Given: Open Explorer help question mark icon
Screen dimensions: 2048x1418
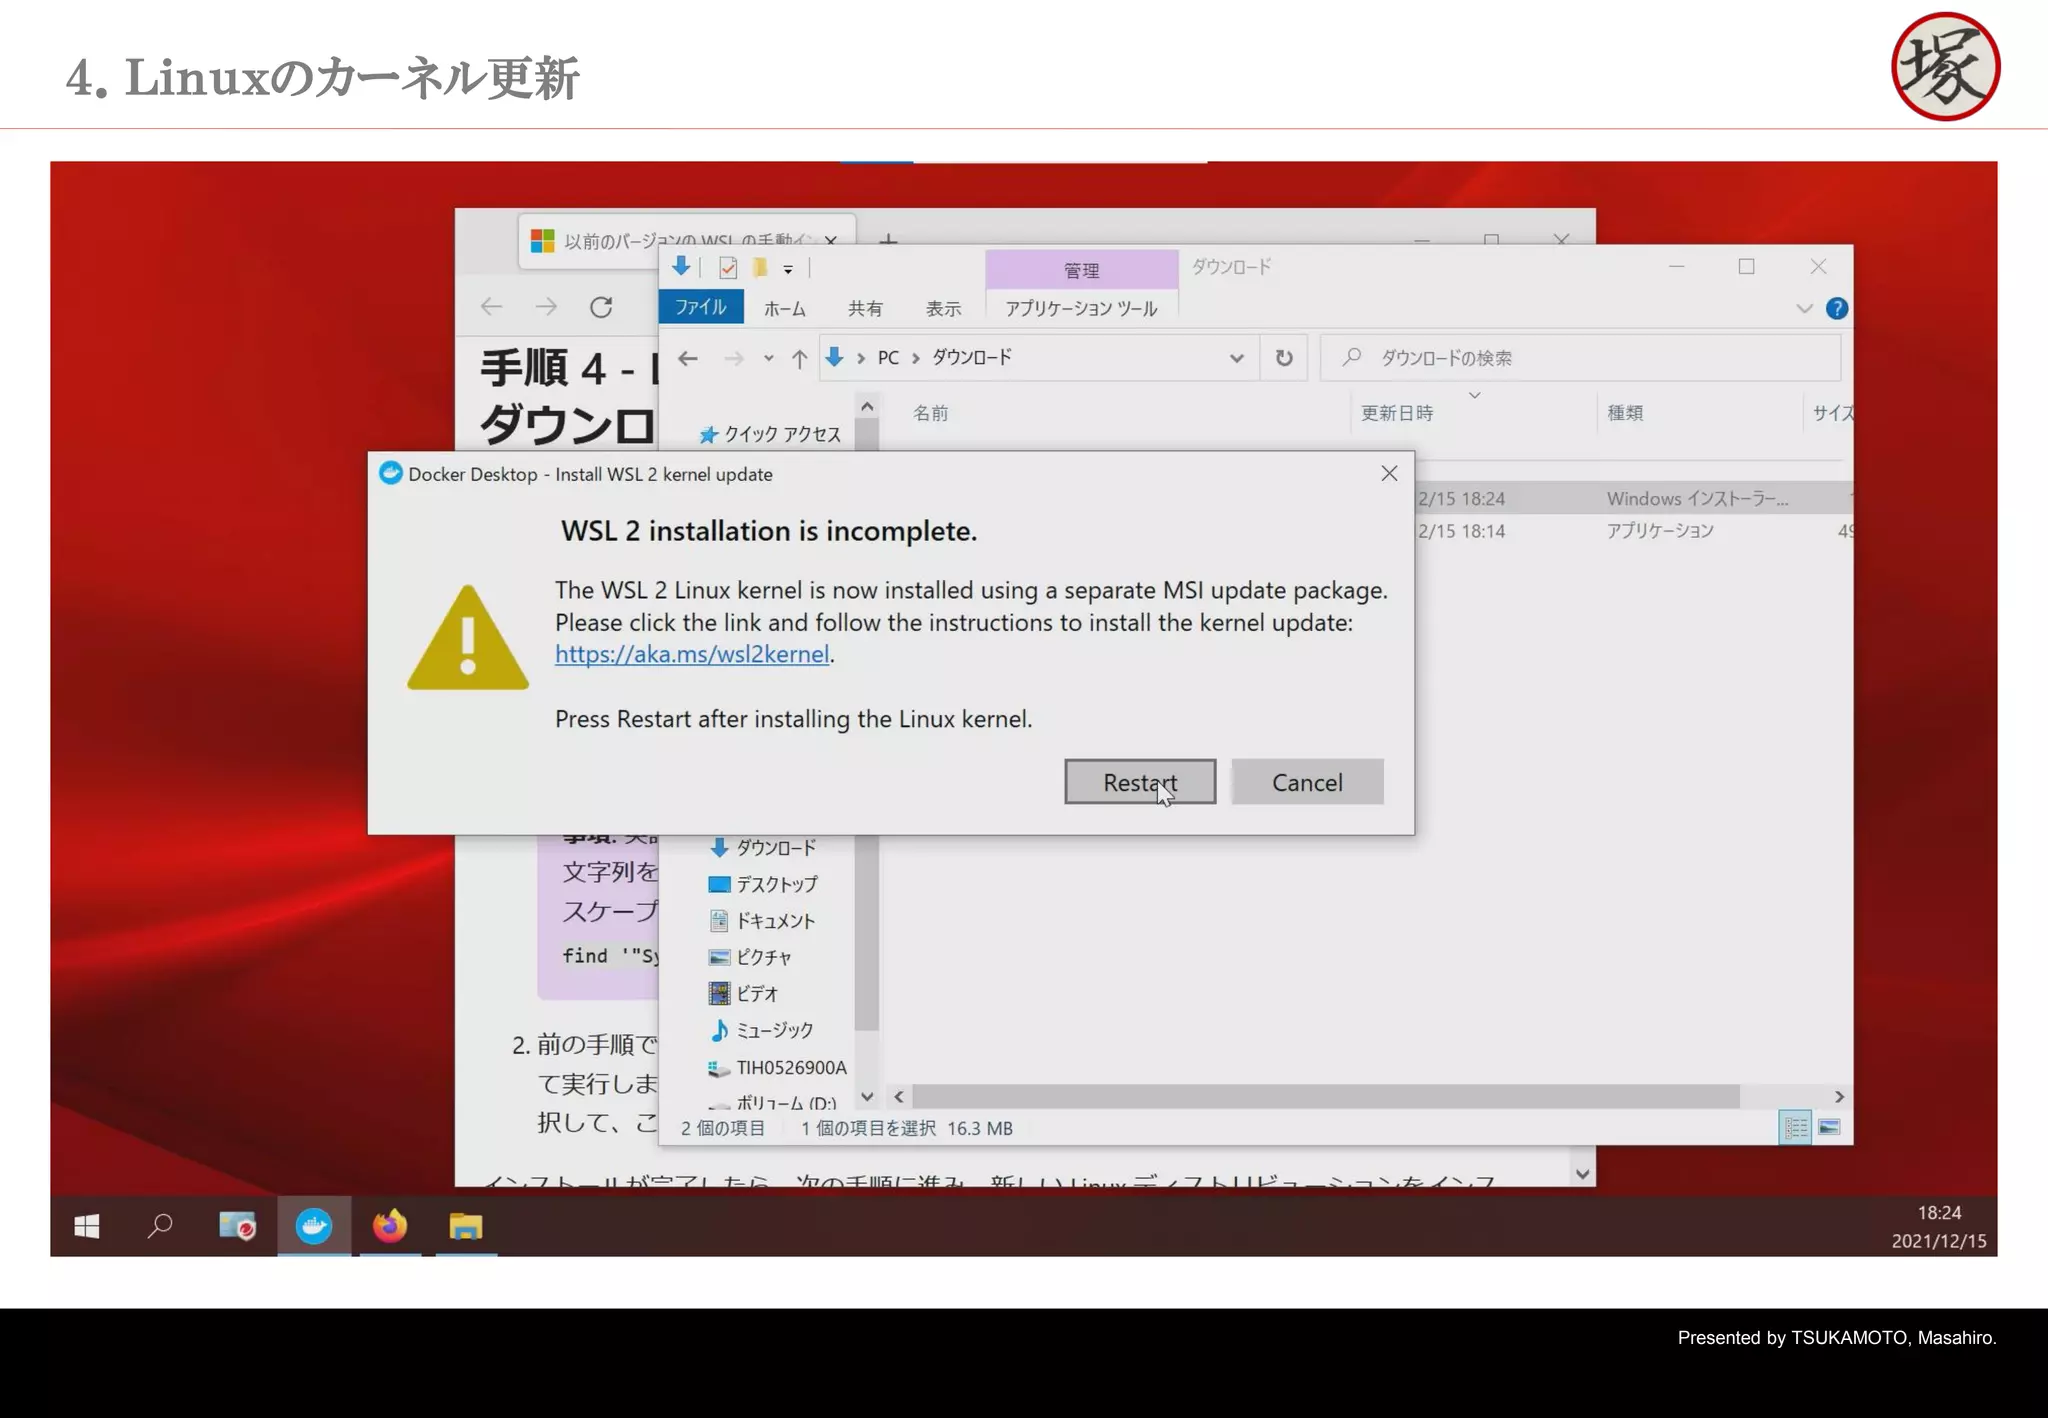Looking at the screenshot, I should (1836, 308).
